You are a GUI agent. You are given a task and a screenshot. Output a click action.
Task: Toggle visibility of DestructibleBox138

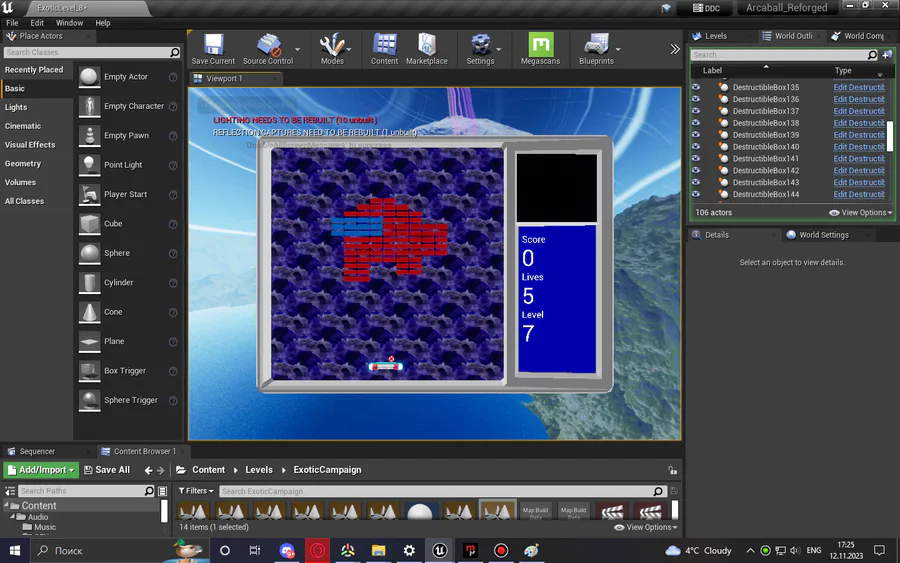click(696, 123)
